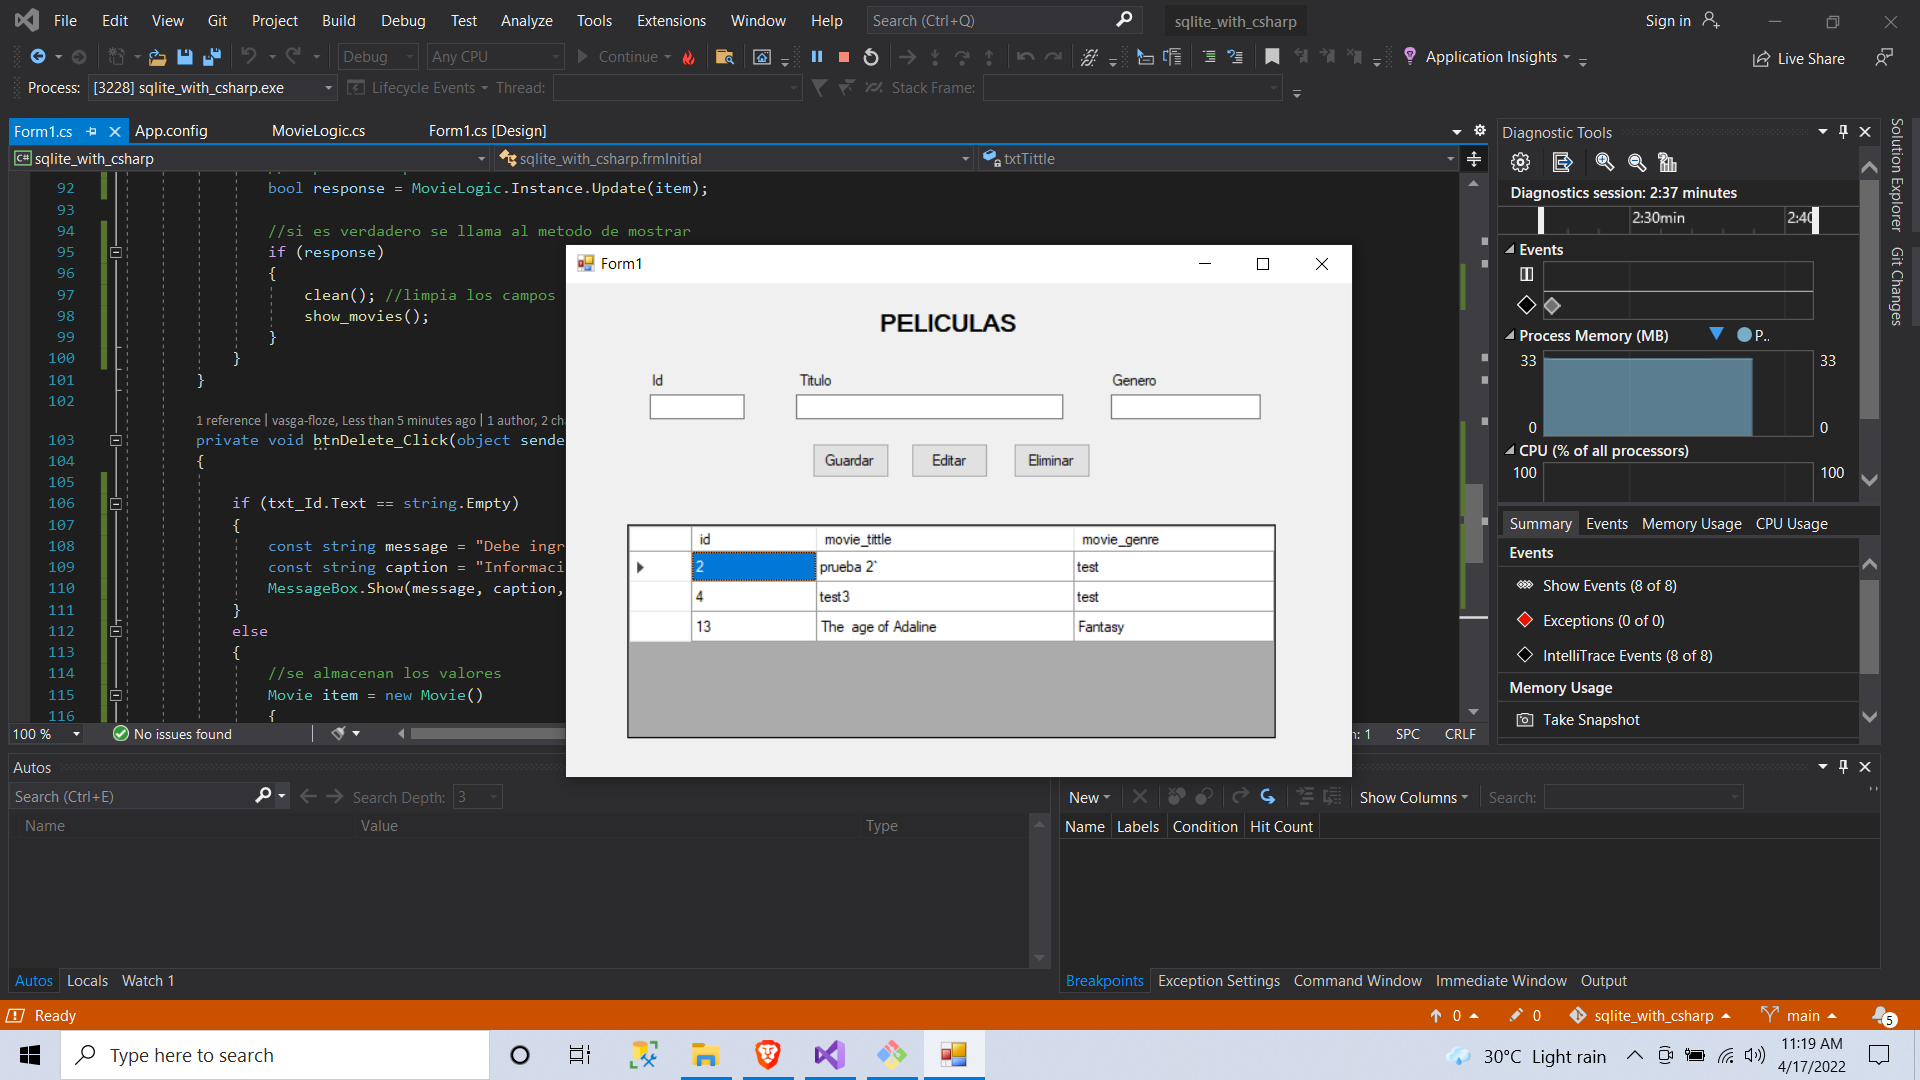The height and width of the screenshot is (1080, 1920).
Task: Select the 'The age of Adaline' grid cell
Action: (945, 626)
